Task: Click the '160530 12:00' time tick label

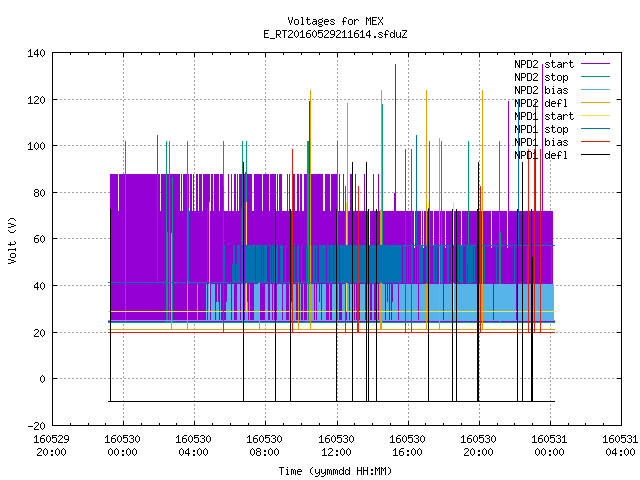Action: click(336, 446)
